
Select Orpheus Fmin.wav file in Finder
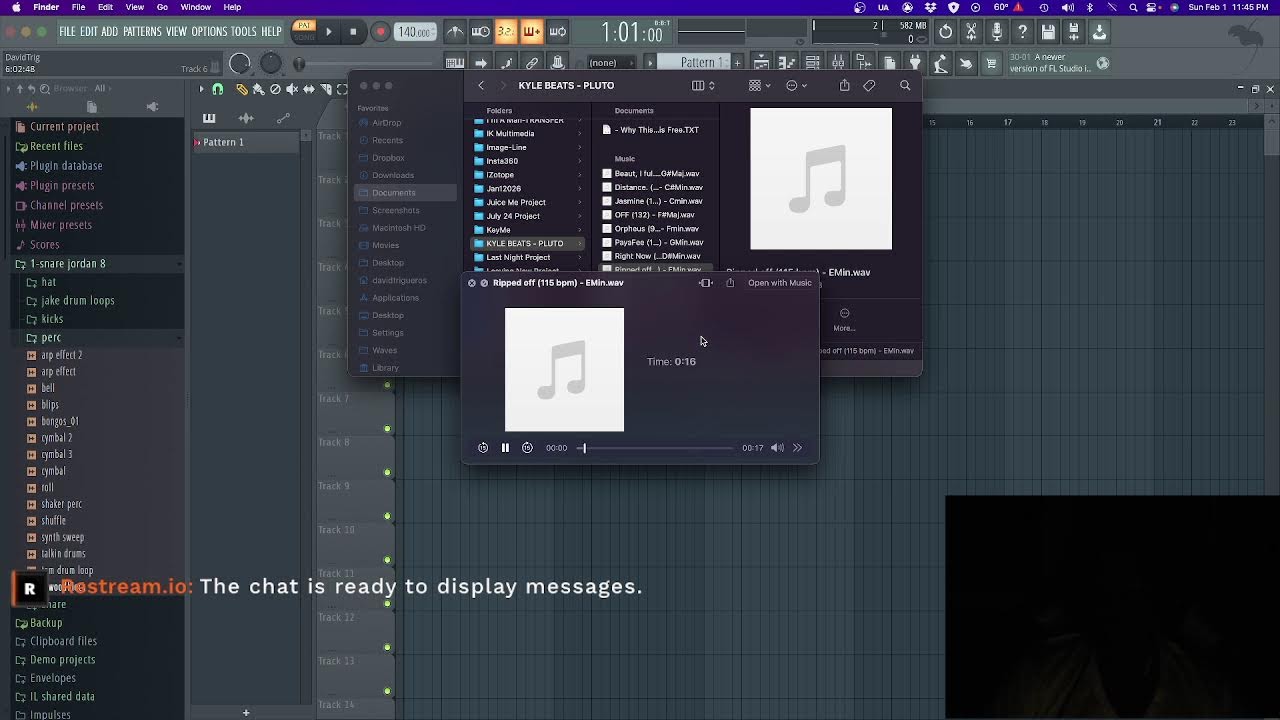pos(655,229)
